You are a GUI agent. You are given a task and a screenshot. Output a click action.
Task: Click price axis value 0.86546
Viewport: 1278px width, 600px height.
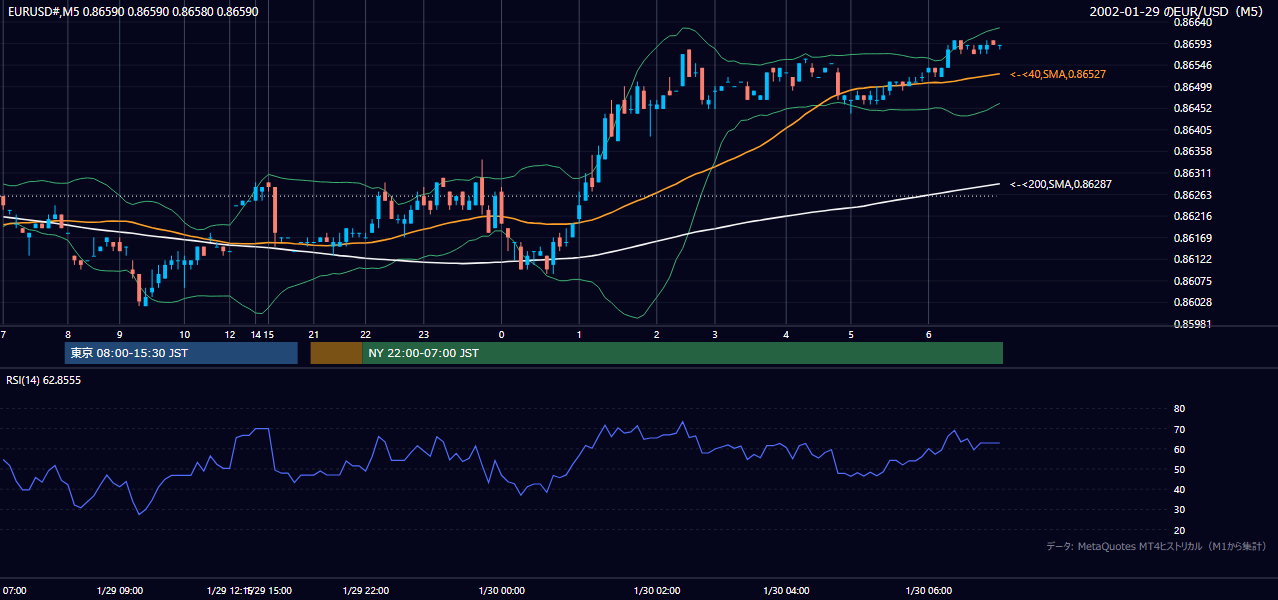(1191, 65)
